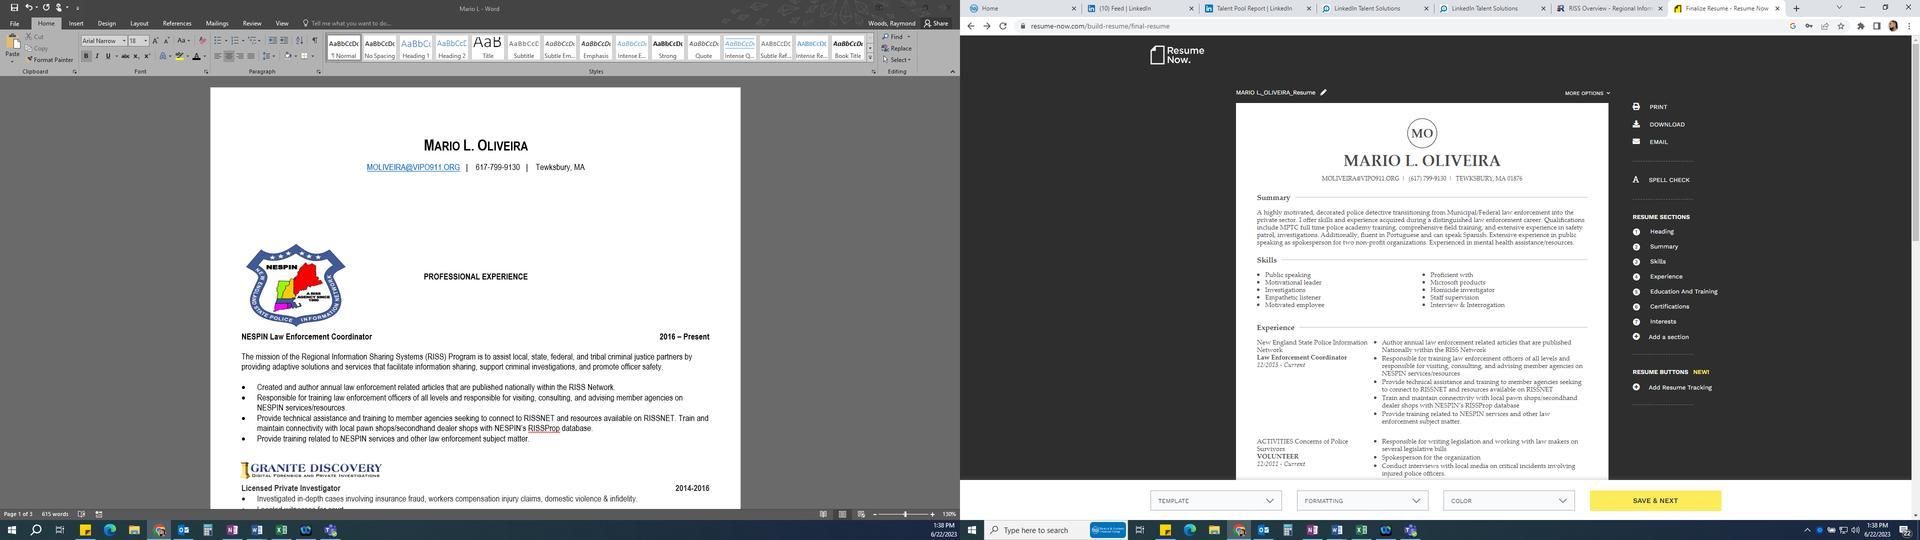This screenshot has width=1920, height=540.
Task: Toggle Strikethrough formatting
Action: tap(123, 56)
